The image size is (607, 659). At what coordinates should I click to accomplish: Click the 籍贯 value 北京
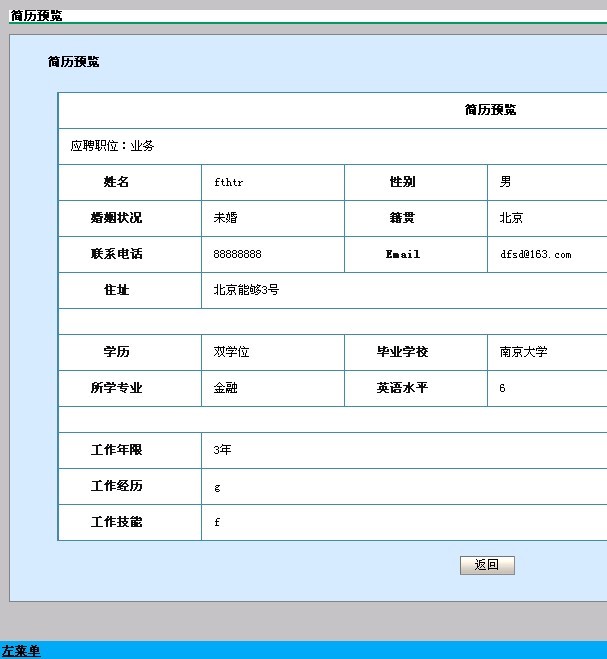click(x=511, y=218)
